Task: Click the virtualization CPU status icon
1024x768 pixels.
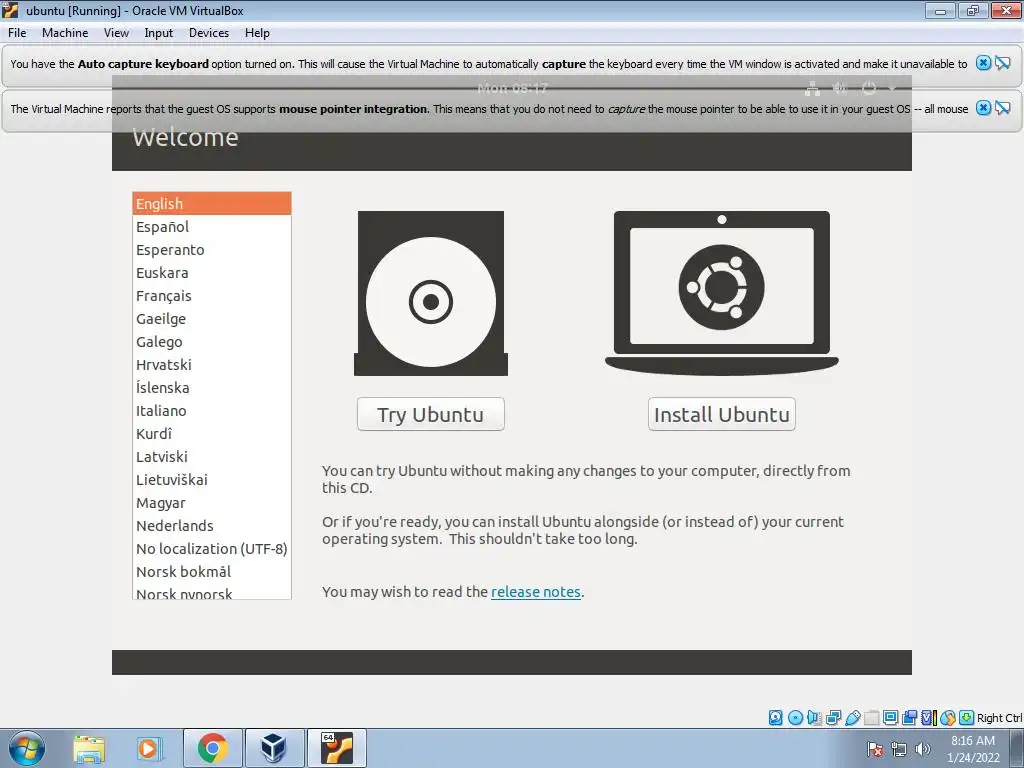Action: (x=929, y=718)
